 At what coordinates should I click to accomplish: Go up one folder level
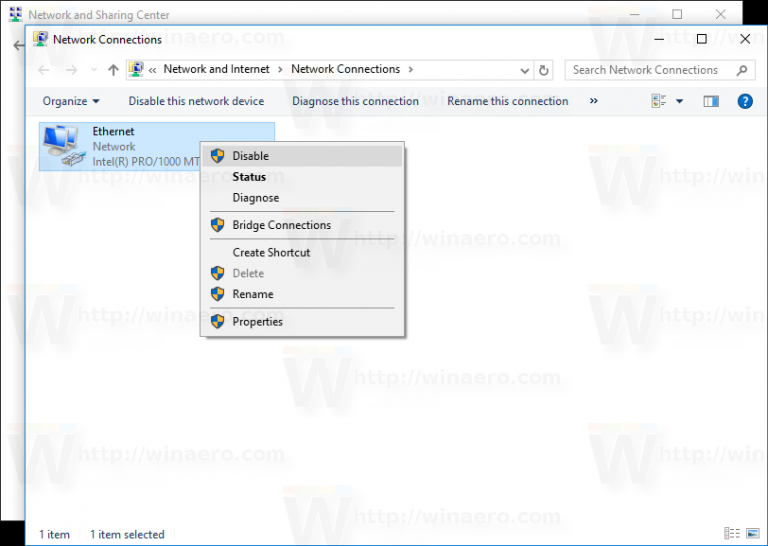[113, 70]
